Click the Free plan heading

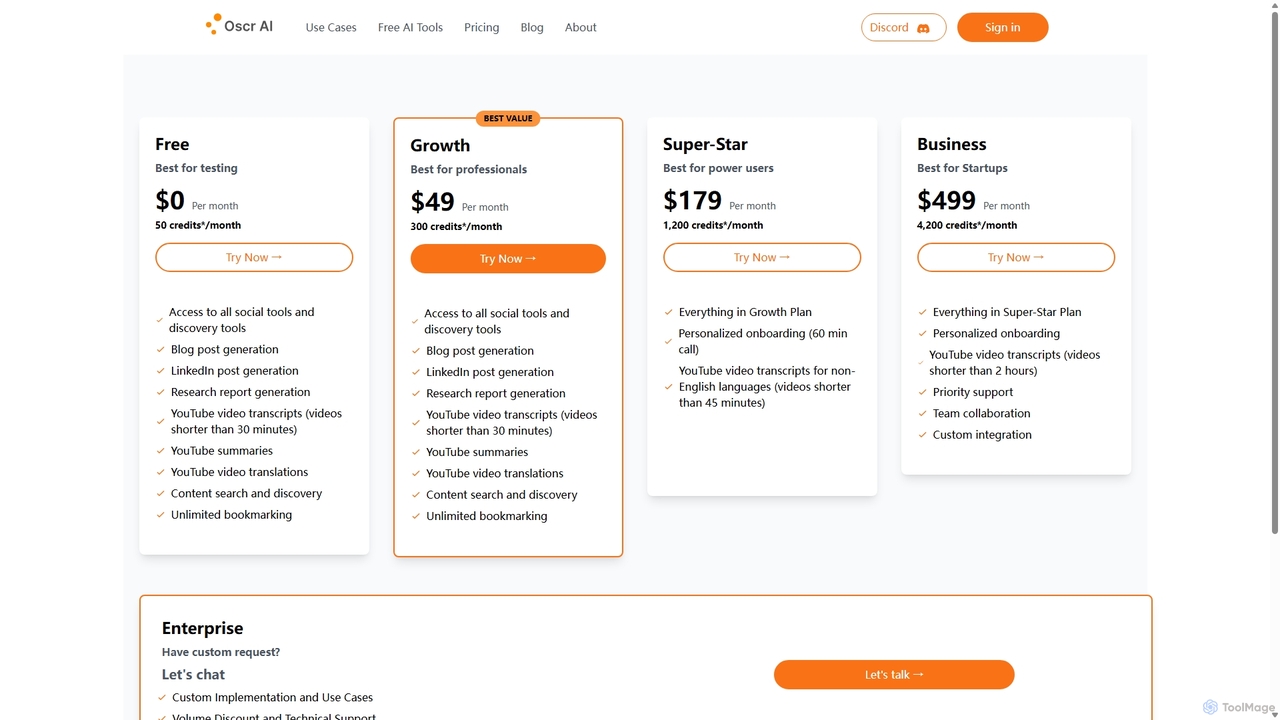(x=172, y=144)
